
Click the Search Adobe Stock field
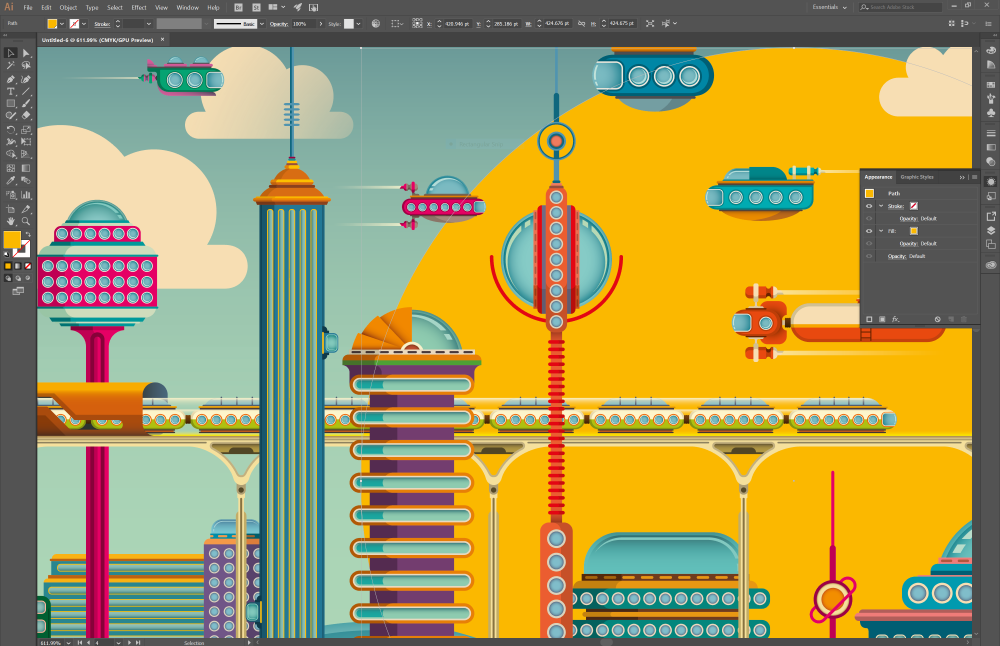(900, 7)
